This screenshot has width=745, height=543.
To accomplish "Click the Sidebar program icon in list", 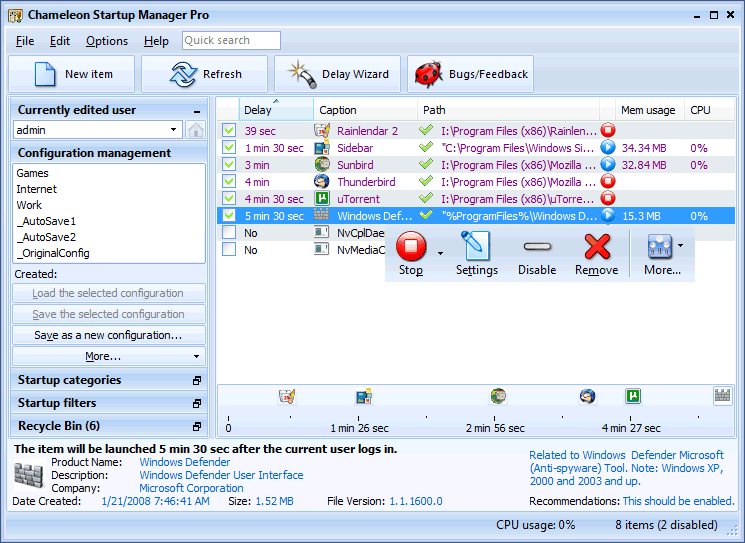I will pyautogui.click(x=322, y=147).
